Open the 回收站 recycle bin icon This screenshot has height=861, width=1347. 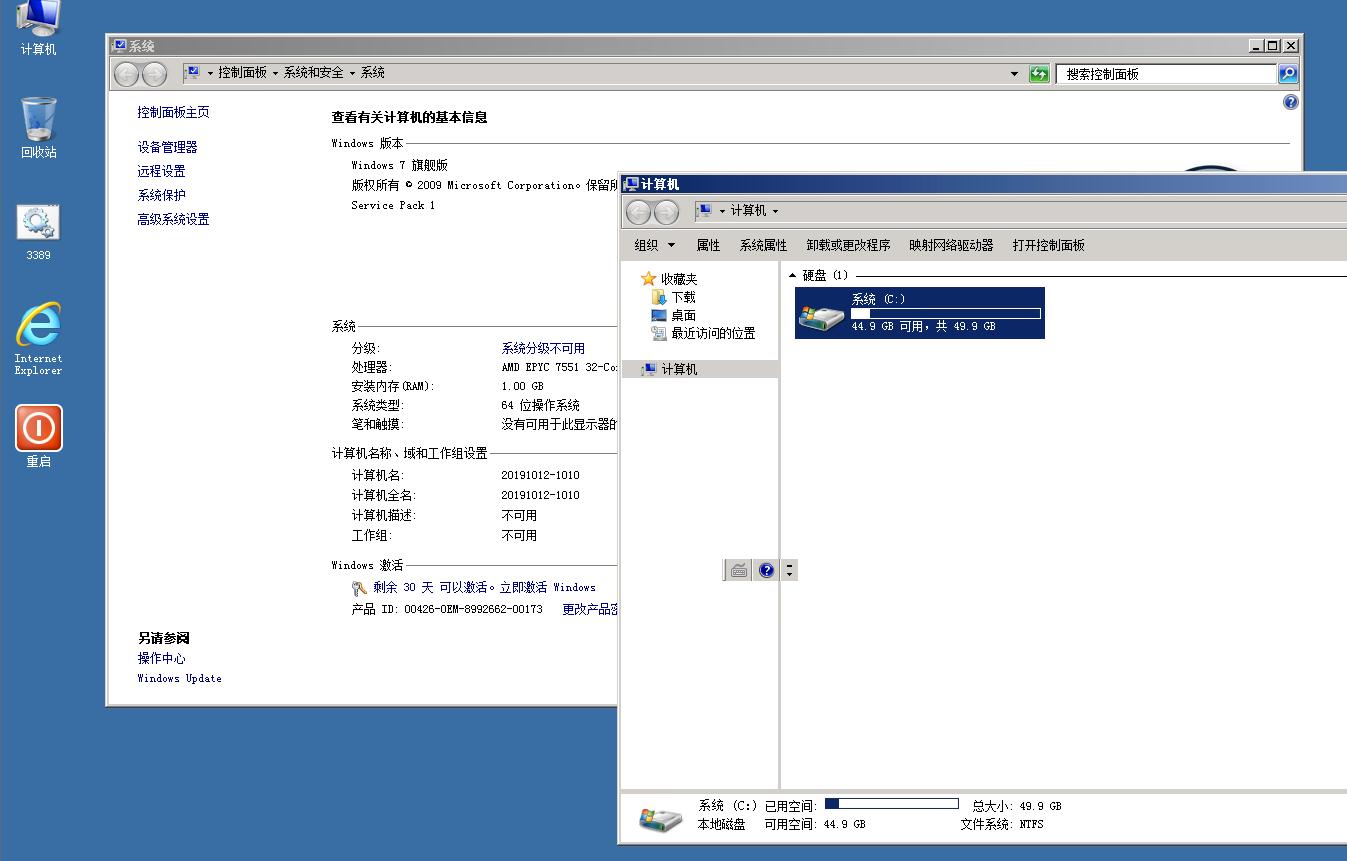click(38, 127)
